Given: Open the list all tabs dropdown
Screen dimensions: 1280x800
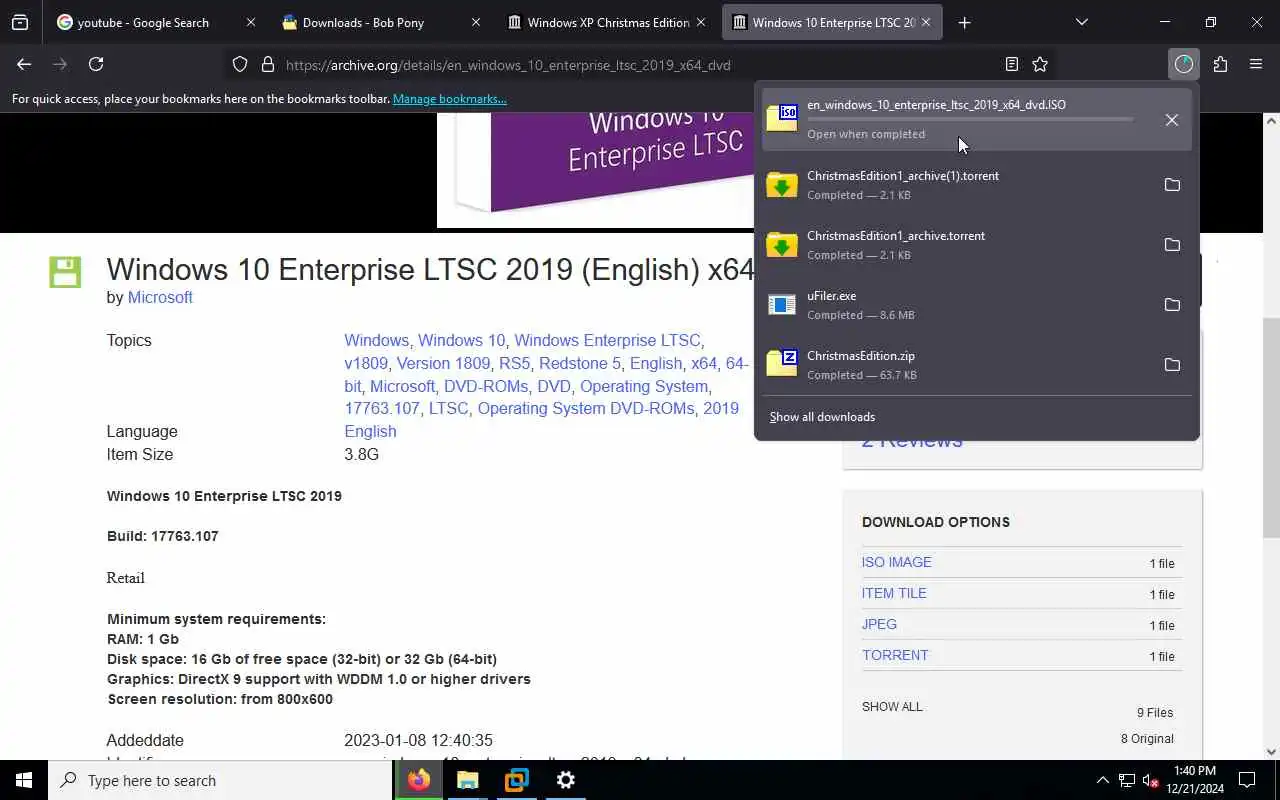Looking at the screenshot, I should pyautogui.click(x=1081, y=22).
